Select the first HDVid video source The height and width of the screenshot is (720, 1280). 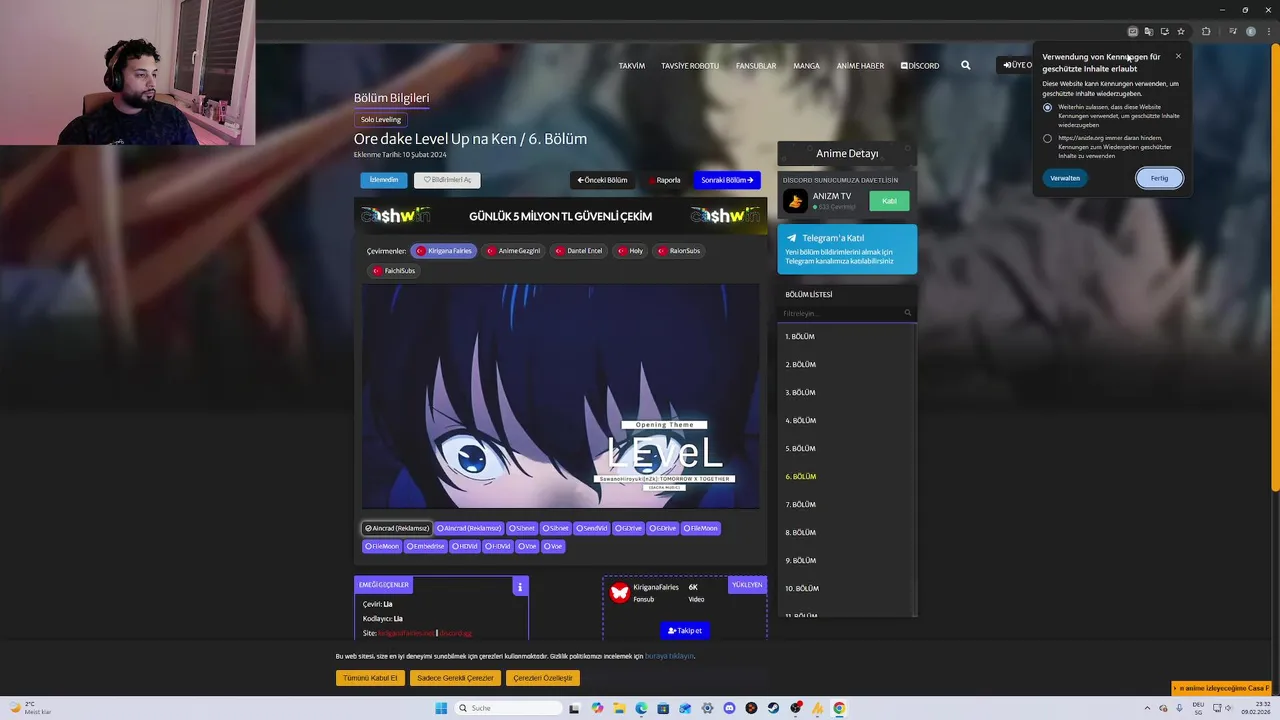(x=465, y=546)
